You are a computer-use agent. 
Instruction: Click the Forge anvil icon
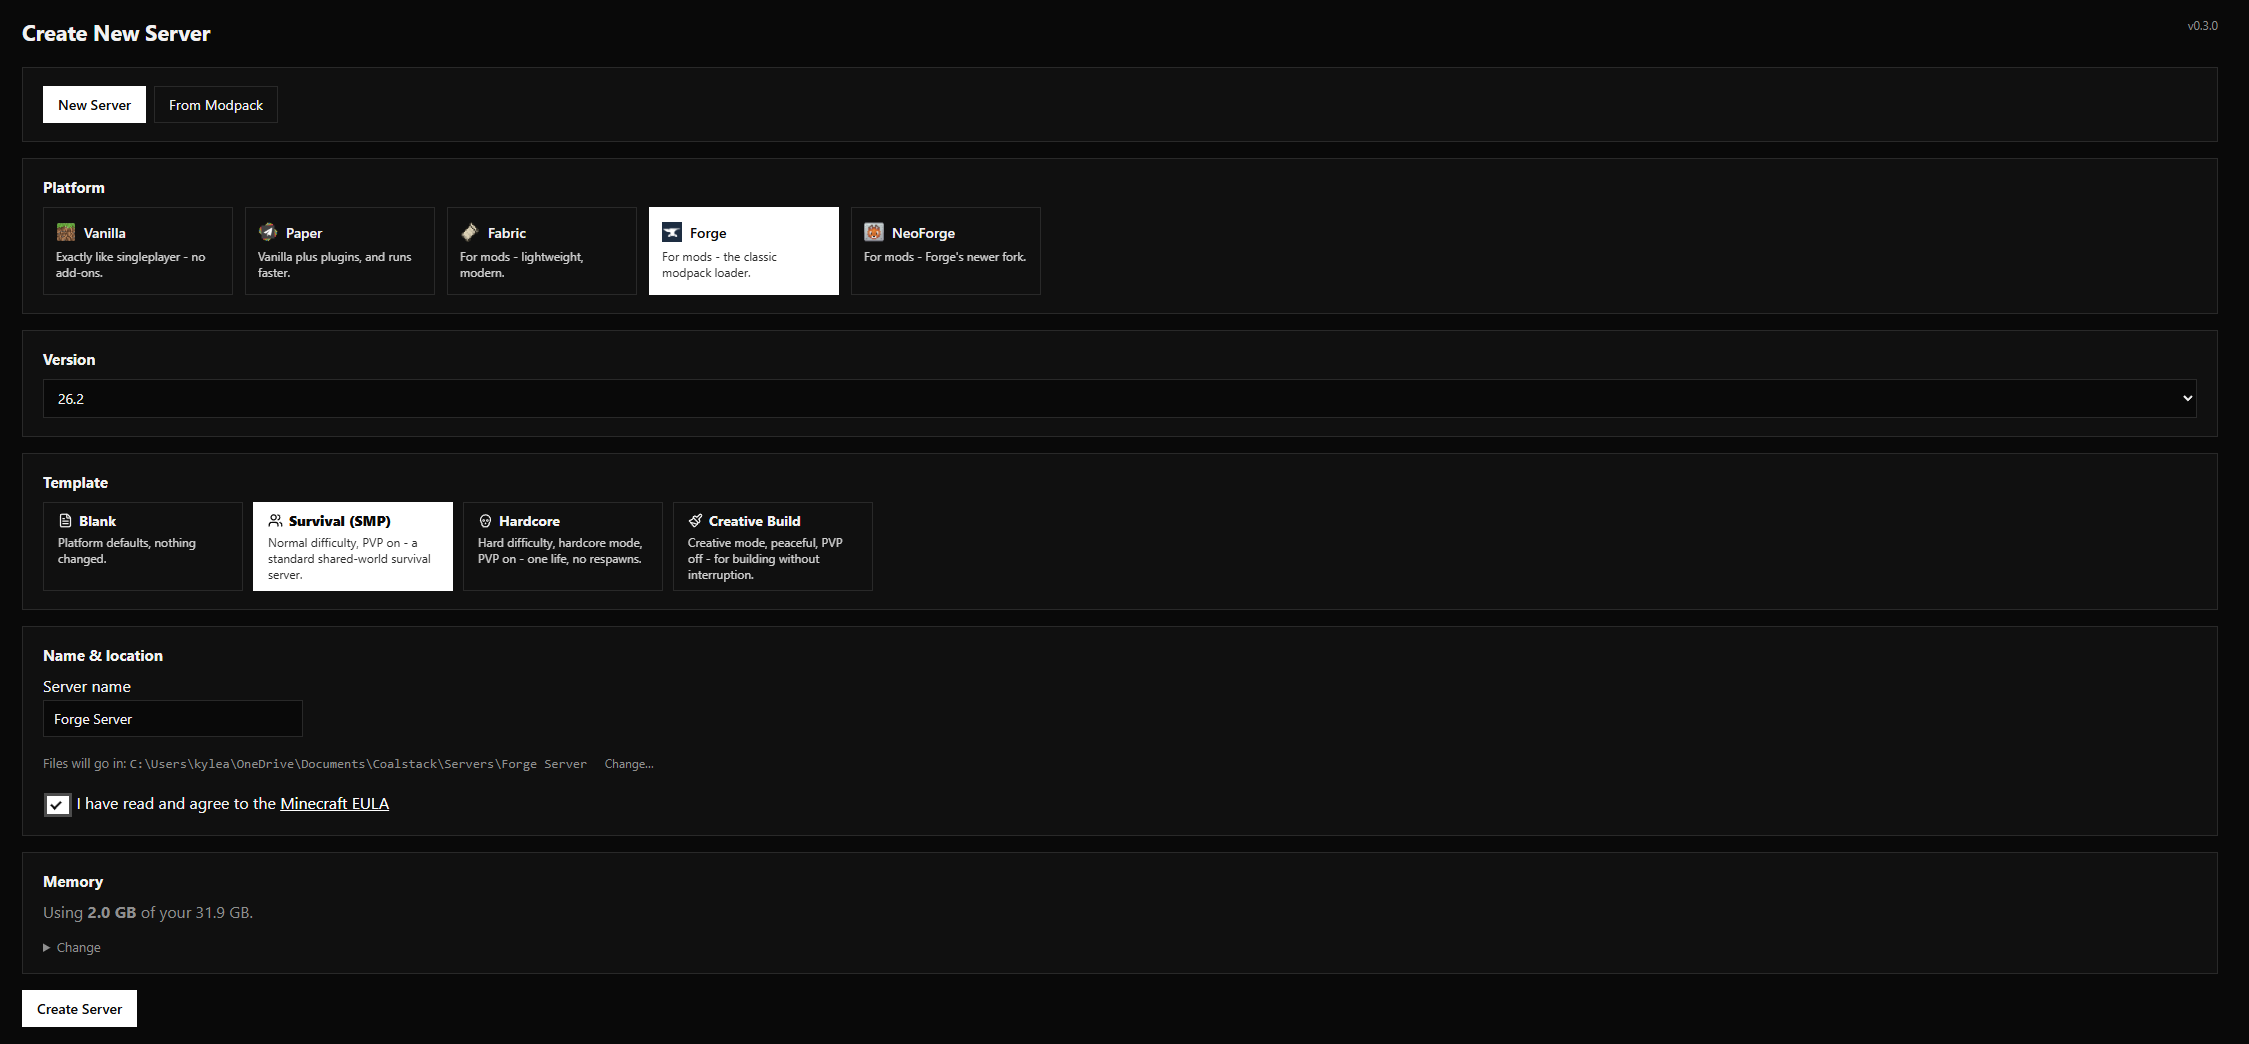click(x=672, y=232)
